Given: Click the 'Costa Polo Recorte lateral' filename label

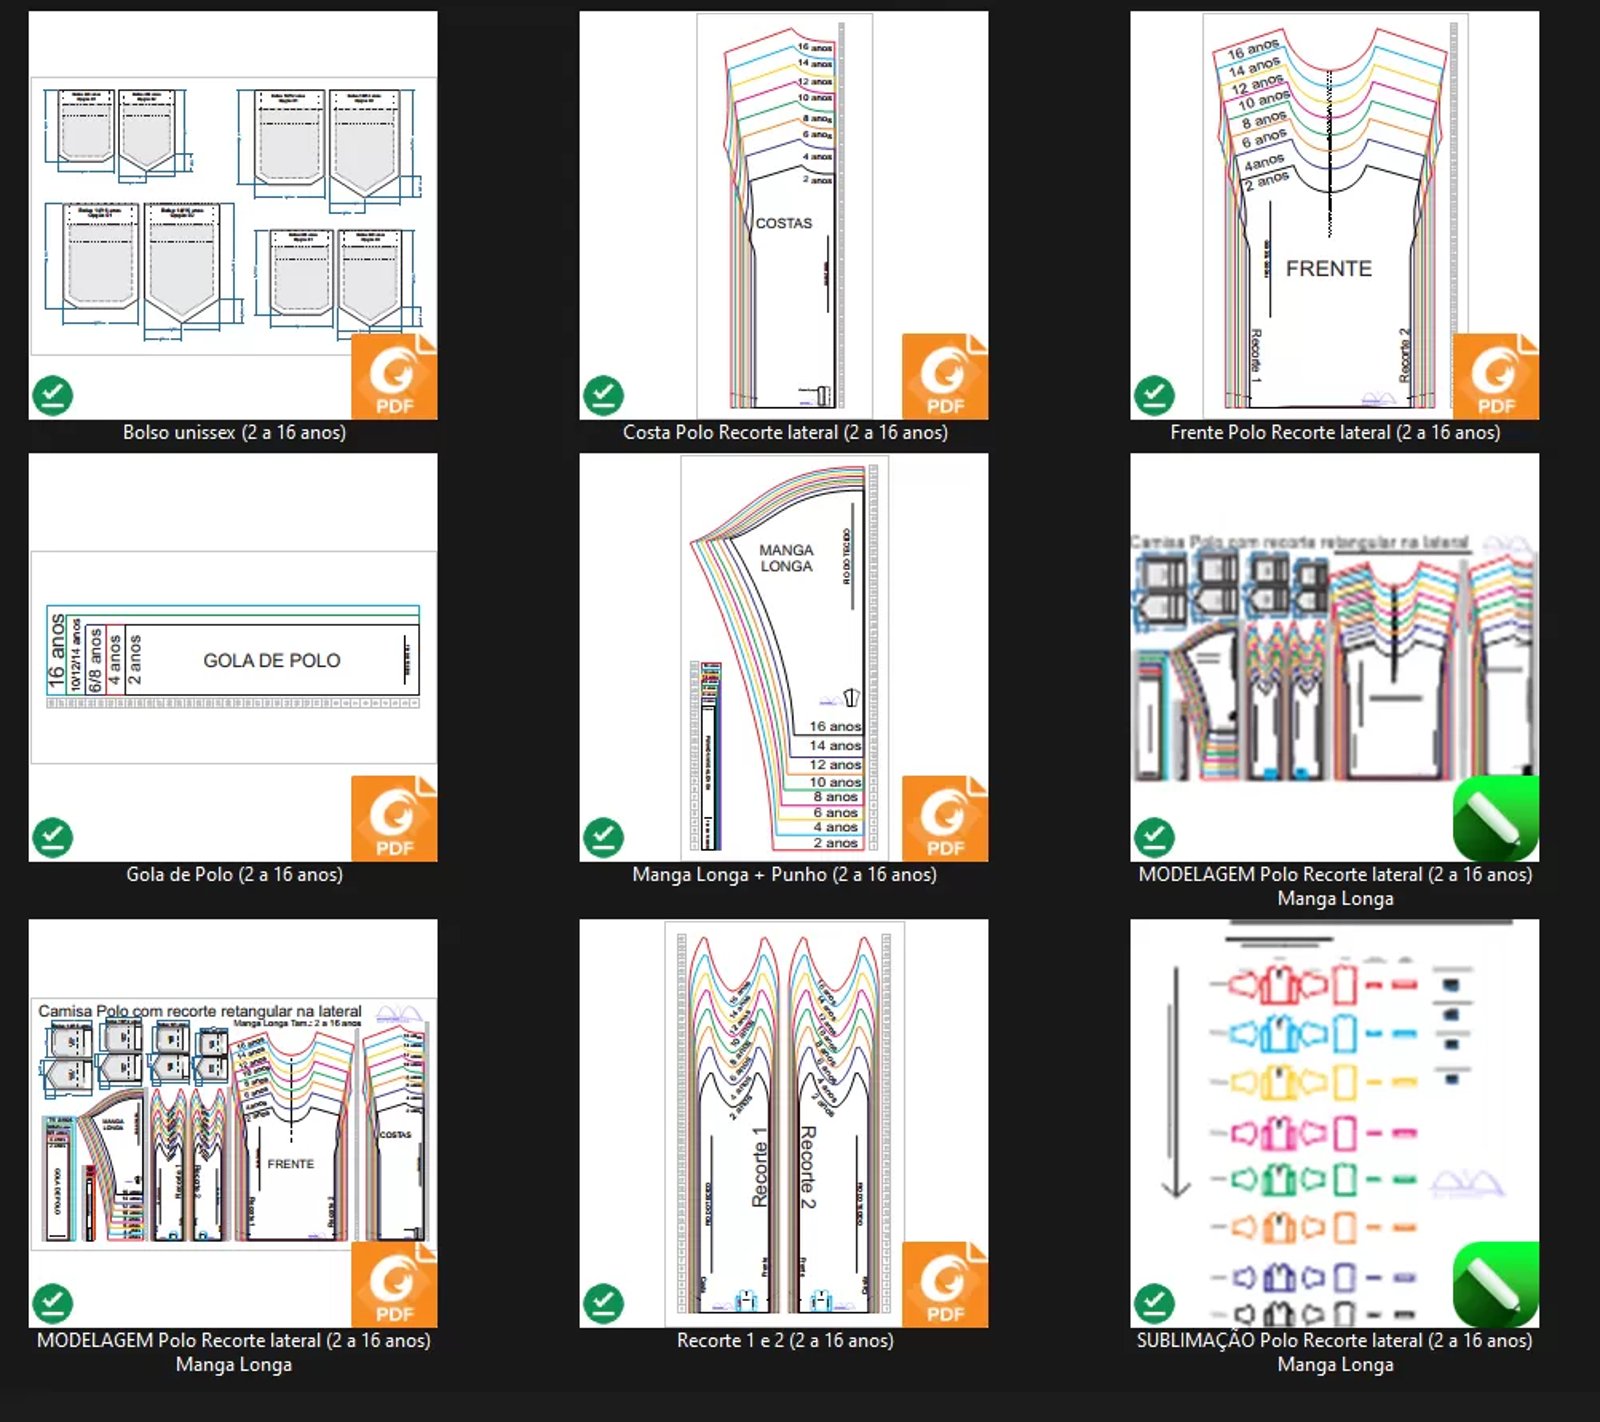Looking at the screenshot, I should pyautogui.click(x=785, y=432).
